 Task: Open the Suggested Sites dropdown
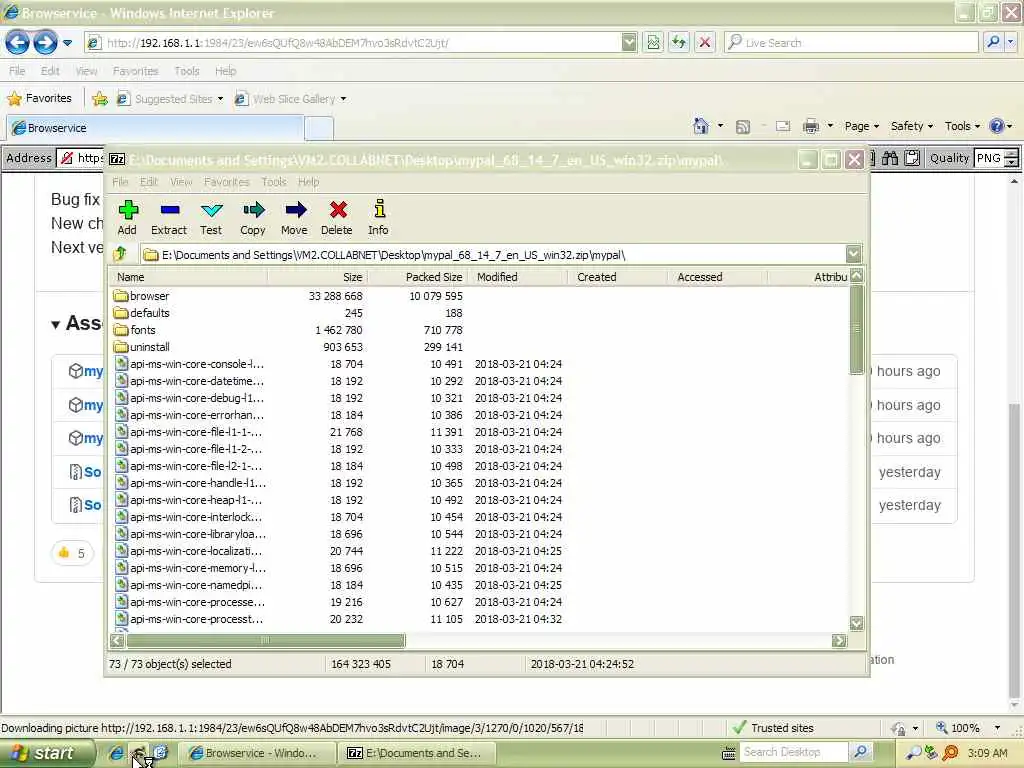point(221,99)
